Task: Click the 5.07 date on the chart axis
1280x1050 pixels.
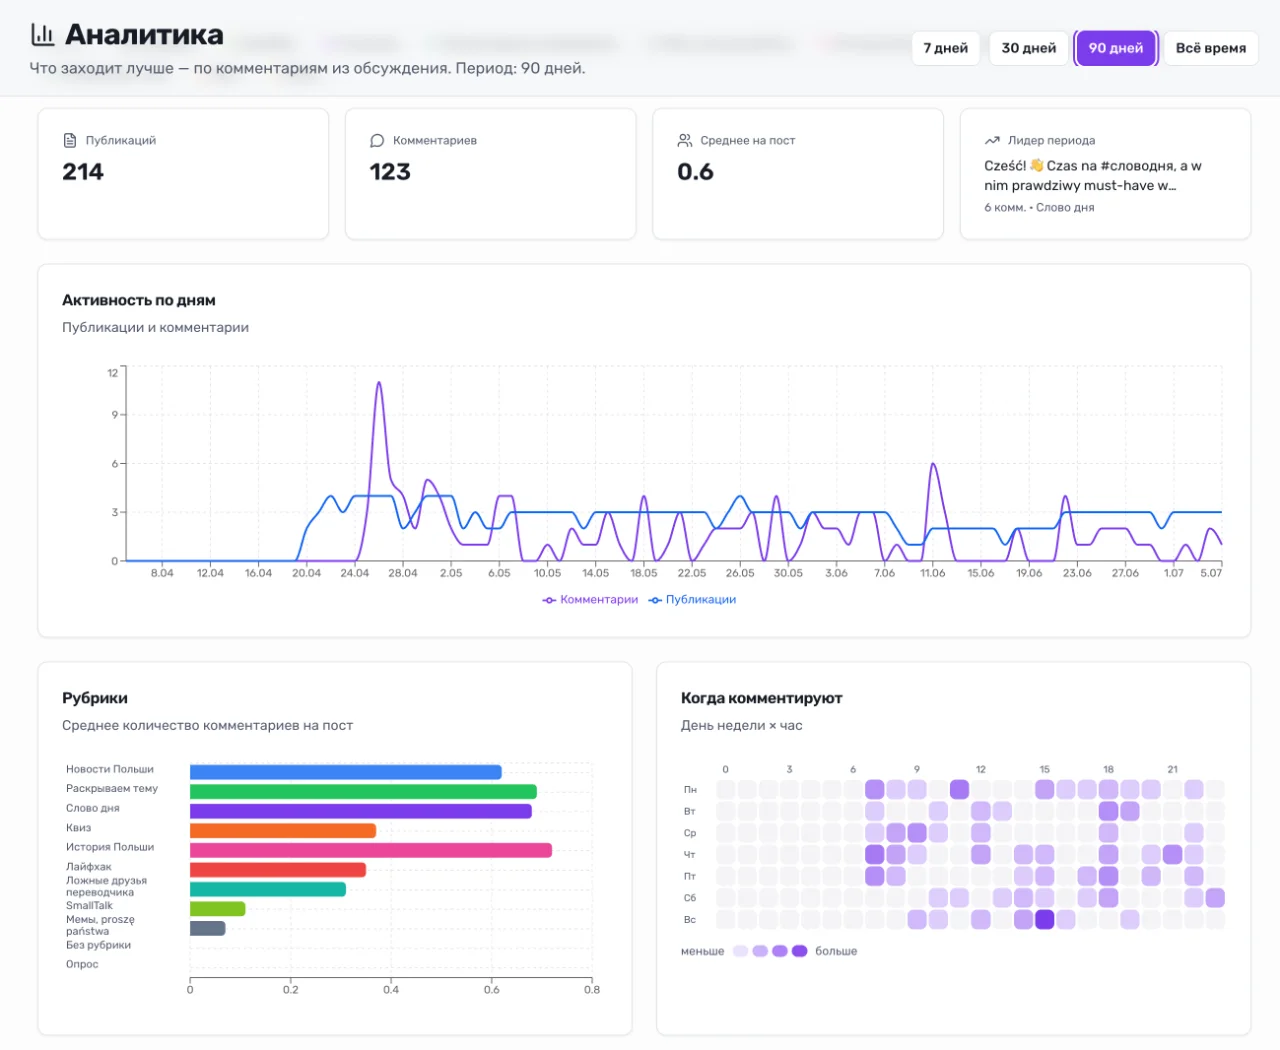Action: (x=1211, y=573)
